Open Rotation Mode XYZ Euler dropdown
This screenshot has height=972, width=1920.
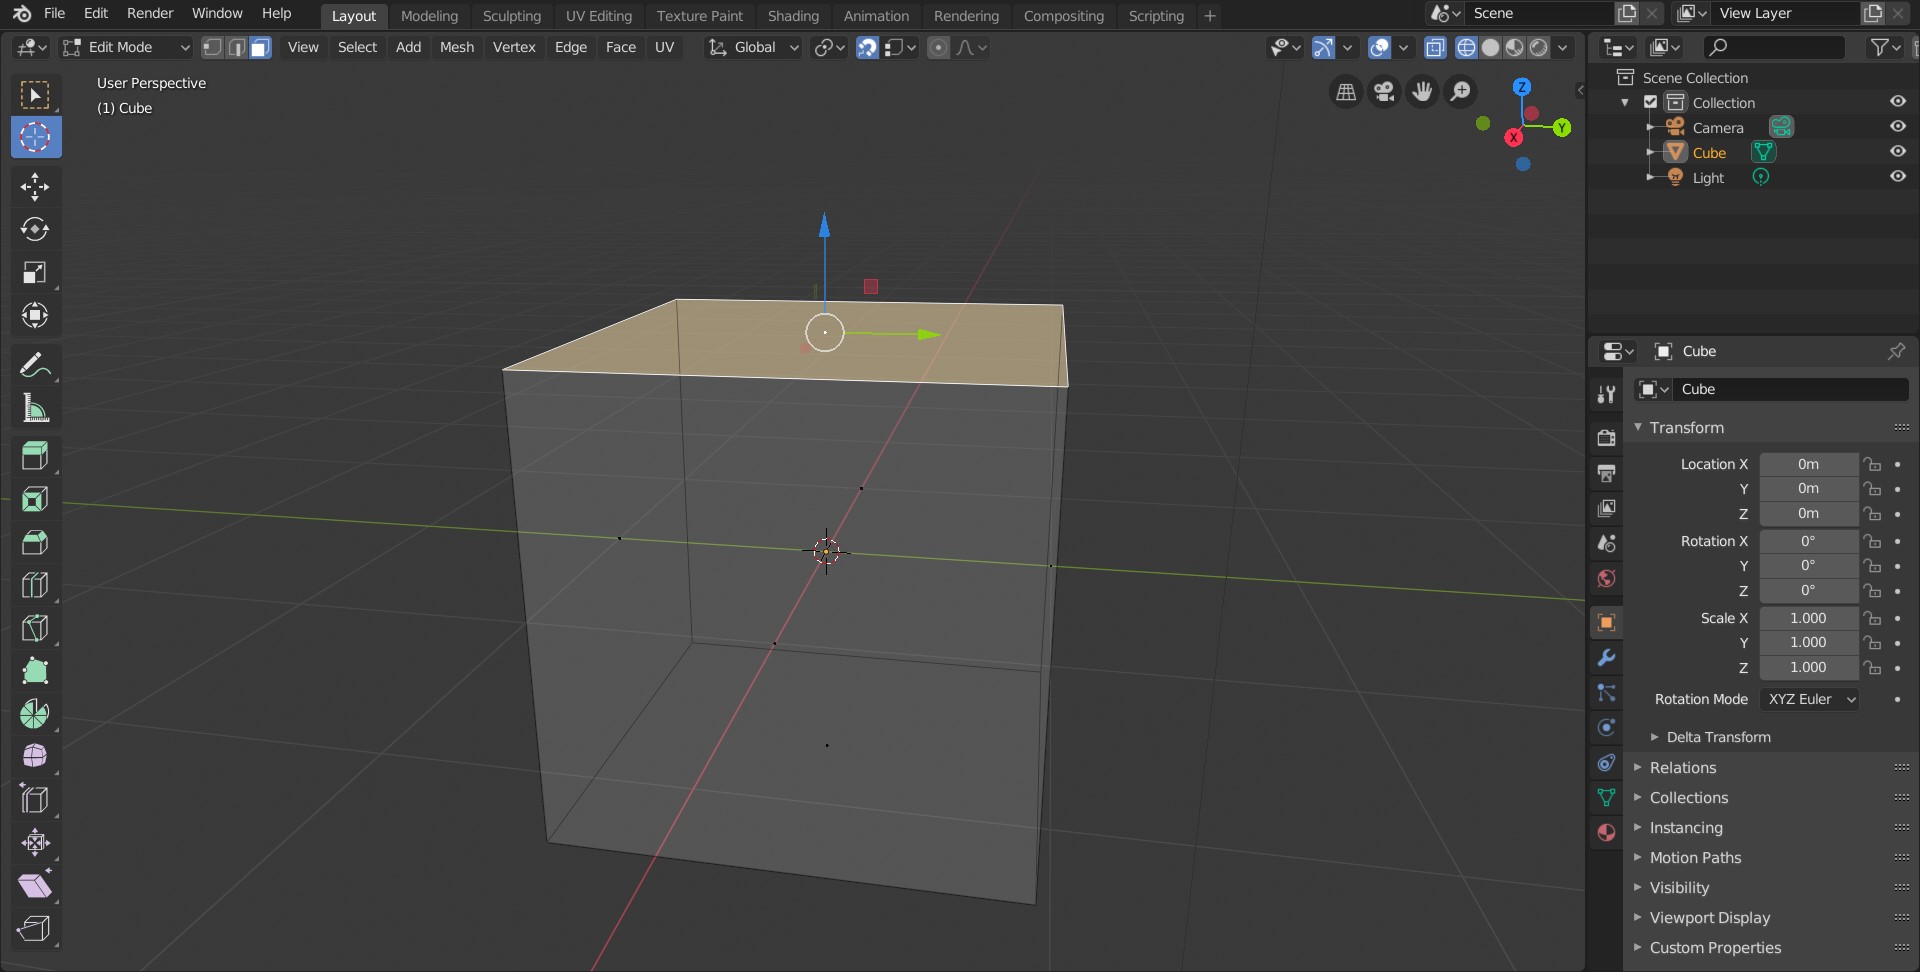pos(1810,699)
